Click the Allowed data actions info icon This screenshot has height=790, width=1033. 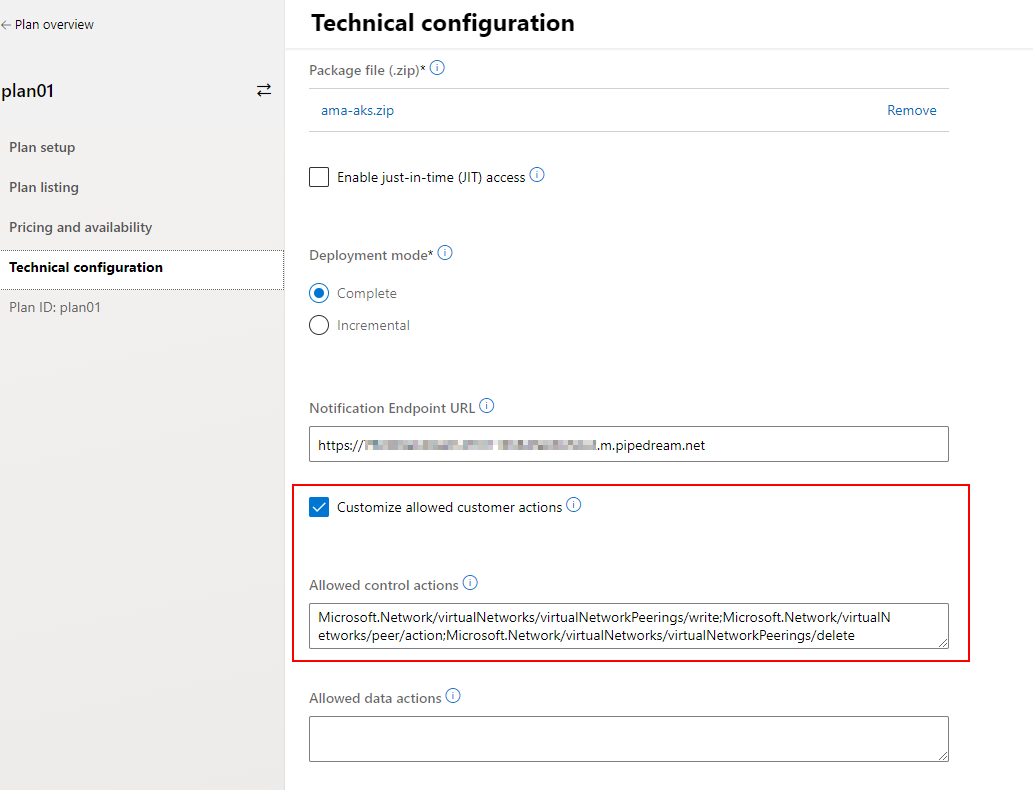[453, 696]
